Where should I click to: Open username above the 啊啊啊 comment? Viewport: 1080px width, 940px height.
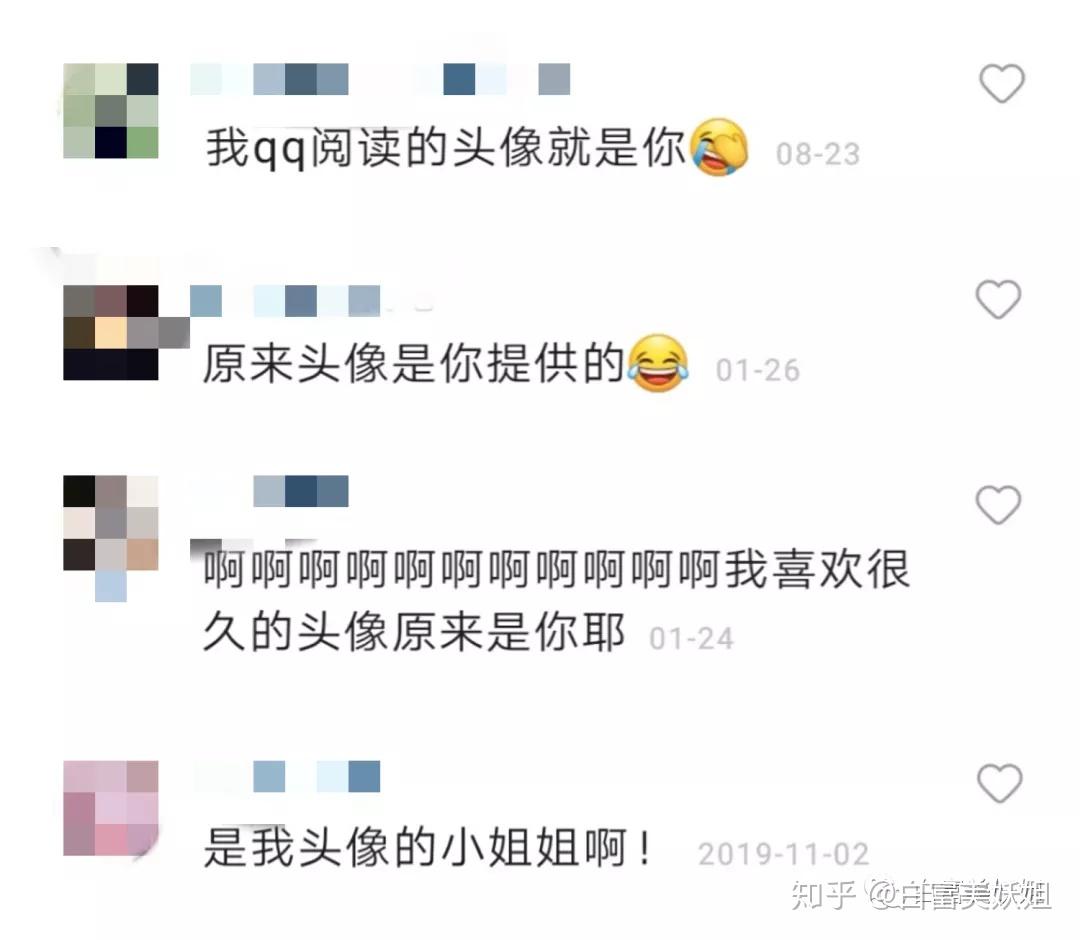click(x=301, y=491)
